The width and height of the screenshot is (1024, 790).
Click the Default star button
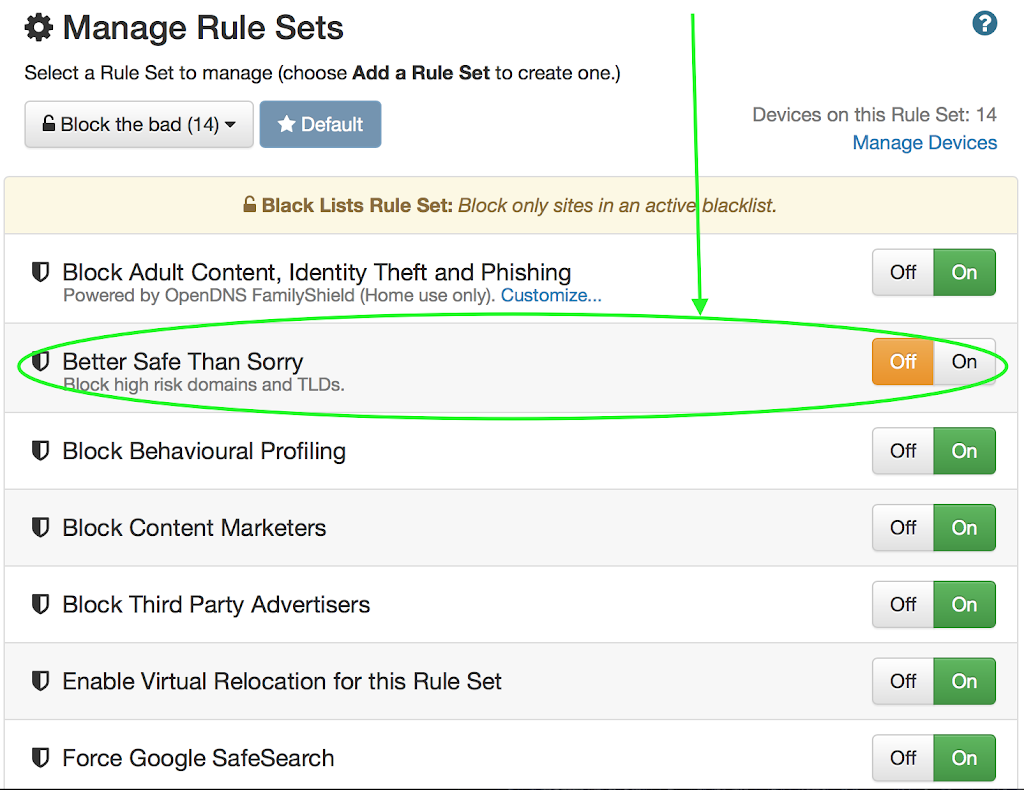point(320,125)
